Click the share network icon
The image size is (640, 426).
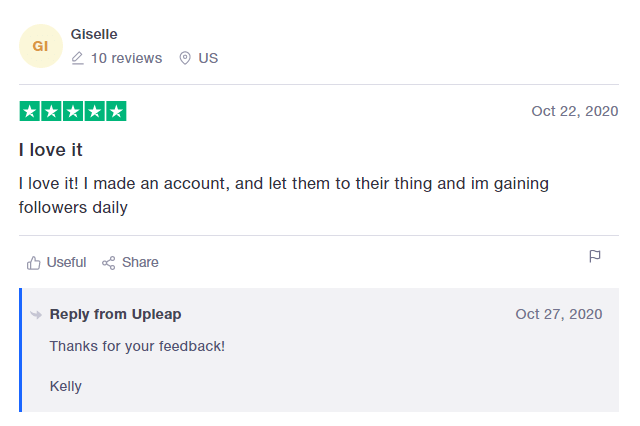click(x=109, y=263)
